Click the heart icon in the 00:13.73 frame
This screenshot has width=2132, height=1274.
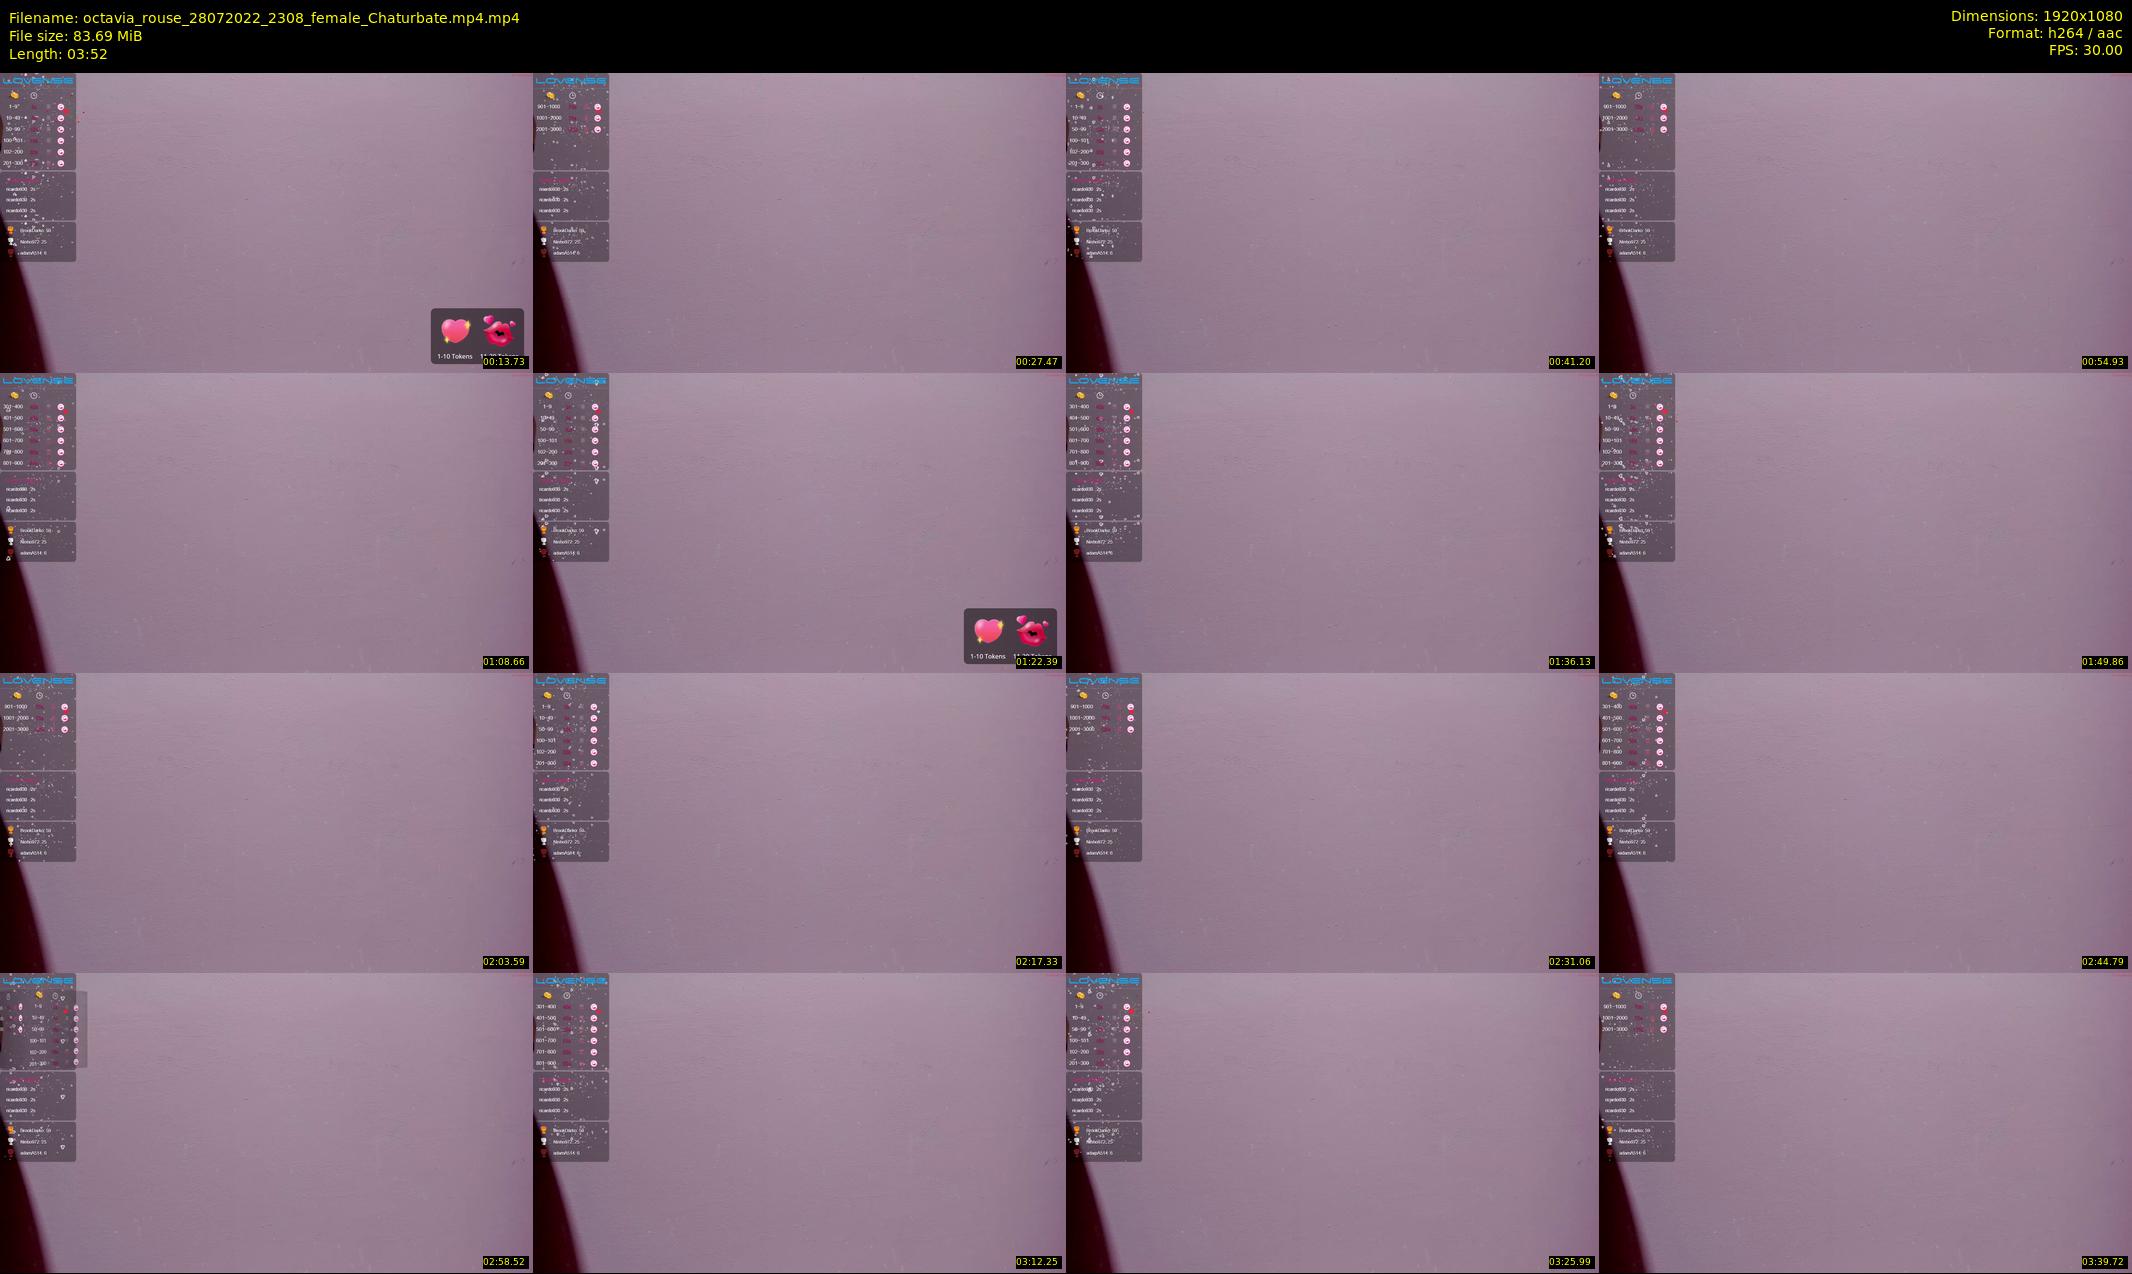click(x=455, y=331)
